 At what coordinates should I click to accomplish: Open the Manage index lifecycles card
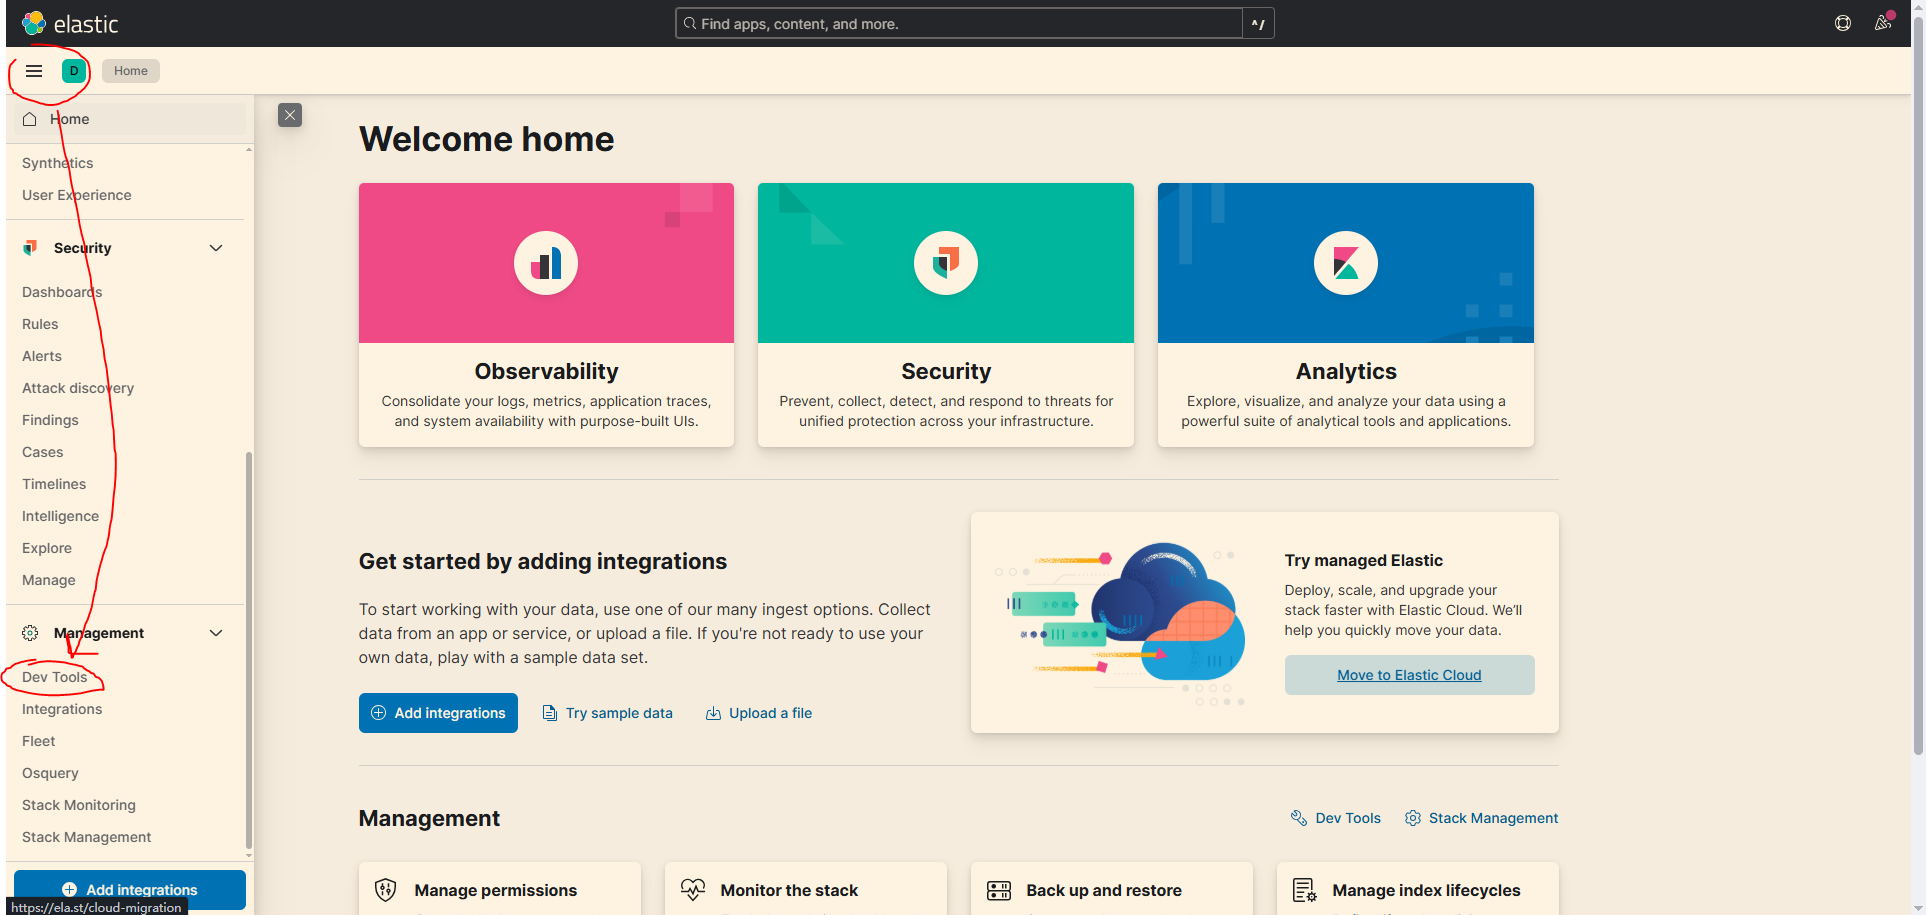(1418, 889)
